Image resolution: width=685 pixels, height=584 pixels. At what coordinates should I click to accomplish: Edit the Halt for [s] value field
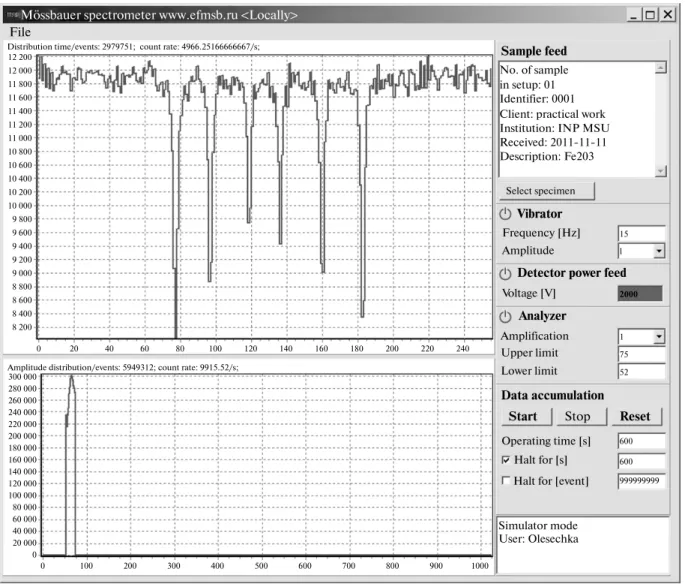point(641,461)
